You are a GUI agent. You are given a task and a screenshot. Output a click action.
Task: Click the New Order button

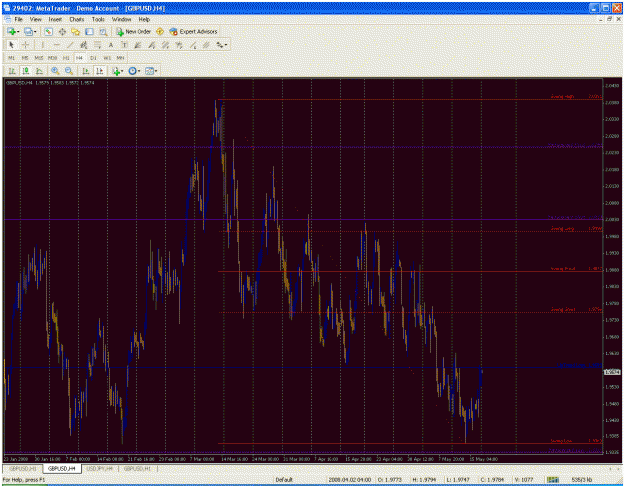(x=133, y=31)
